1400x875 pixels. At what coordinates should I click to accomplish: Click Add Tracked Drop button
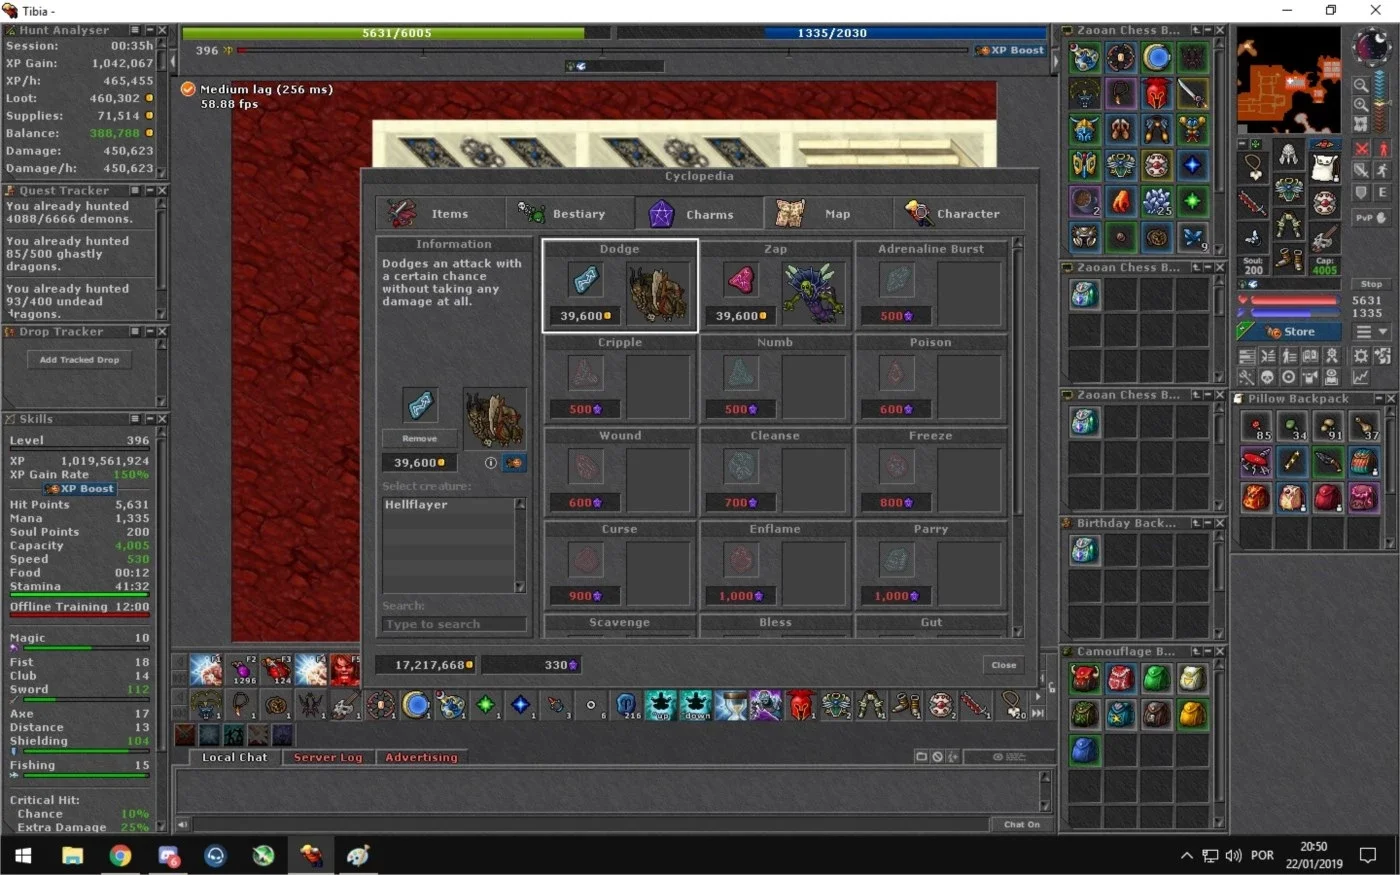(x=79, y=360)
